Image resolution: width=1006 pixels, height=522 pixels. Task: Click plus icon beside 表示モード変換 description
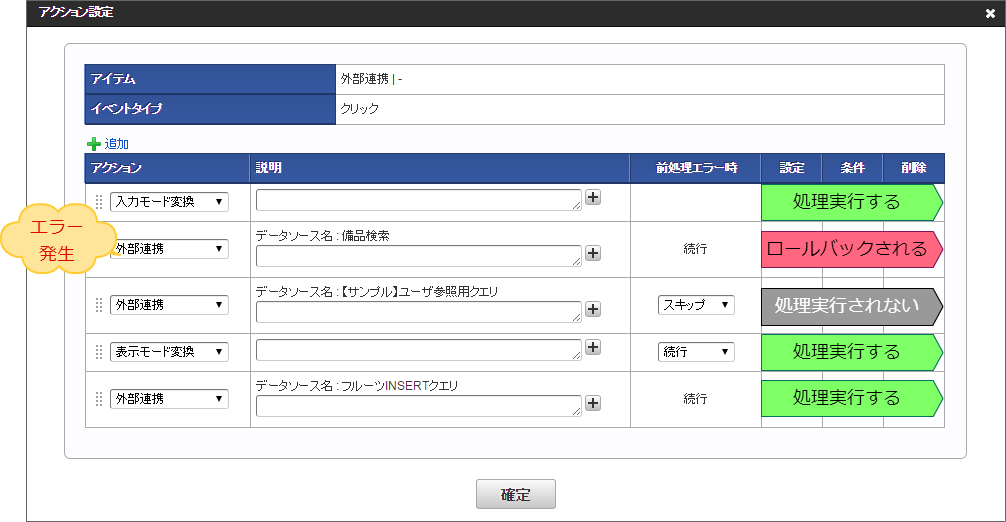(x=593, y=347)
